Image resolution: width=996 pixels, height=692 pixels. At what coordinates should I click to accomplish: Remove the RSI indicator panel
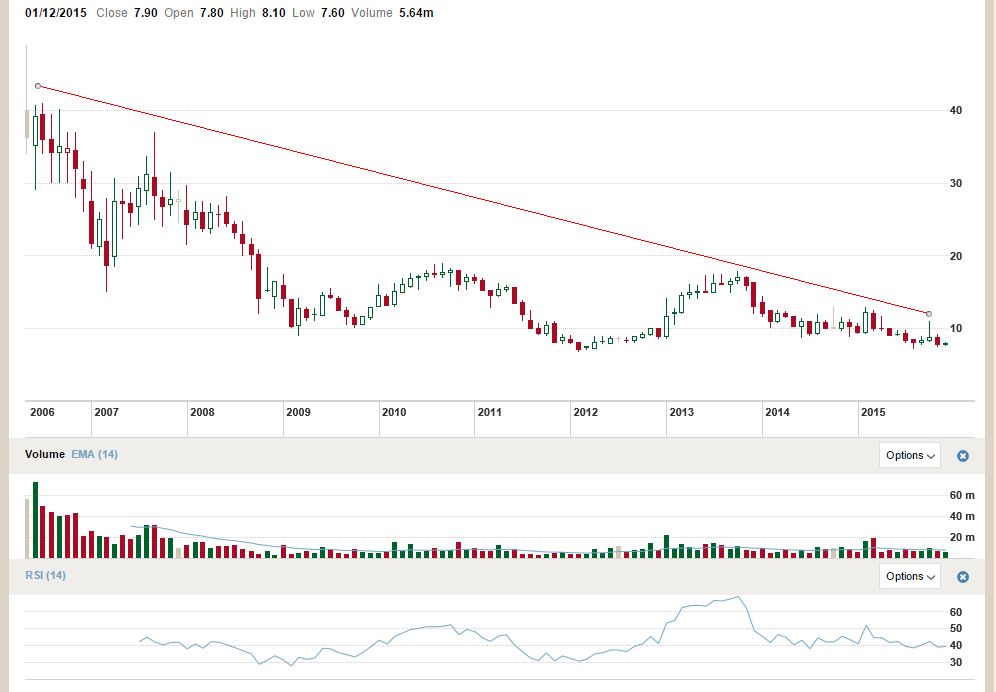point(963,577)
